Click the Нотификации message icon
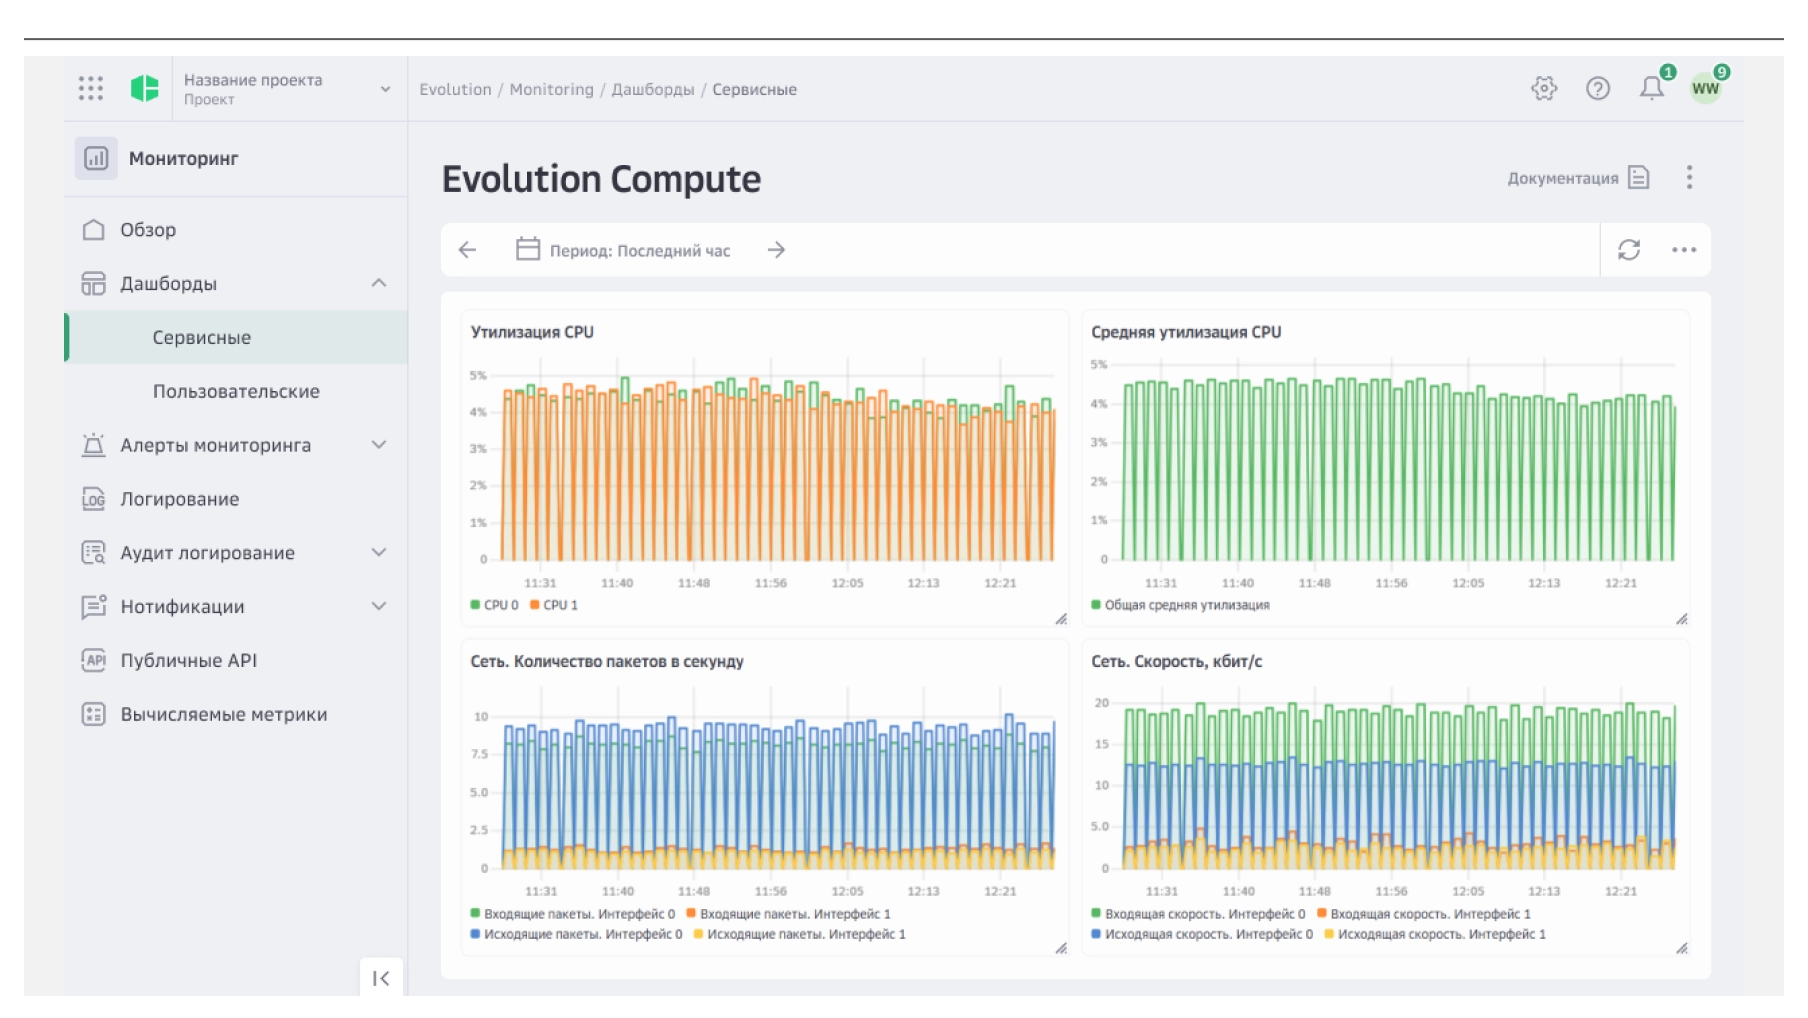 click(93, 607)
